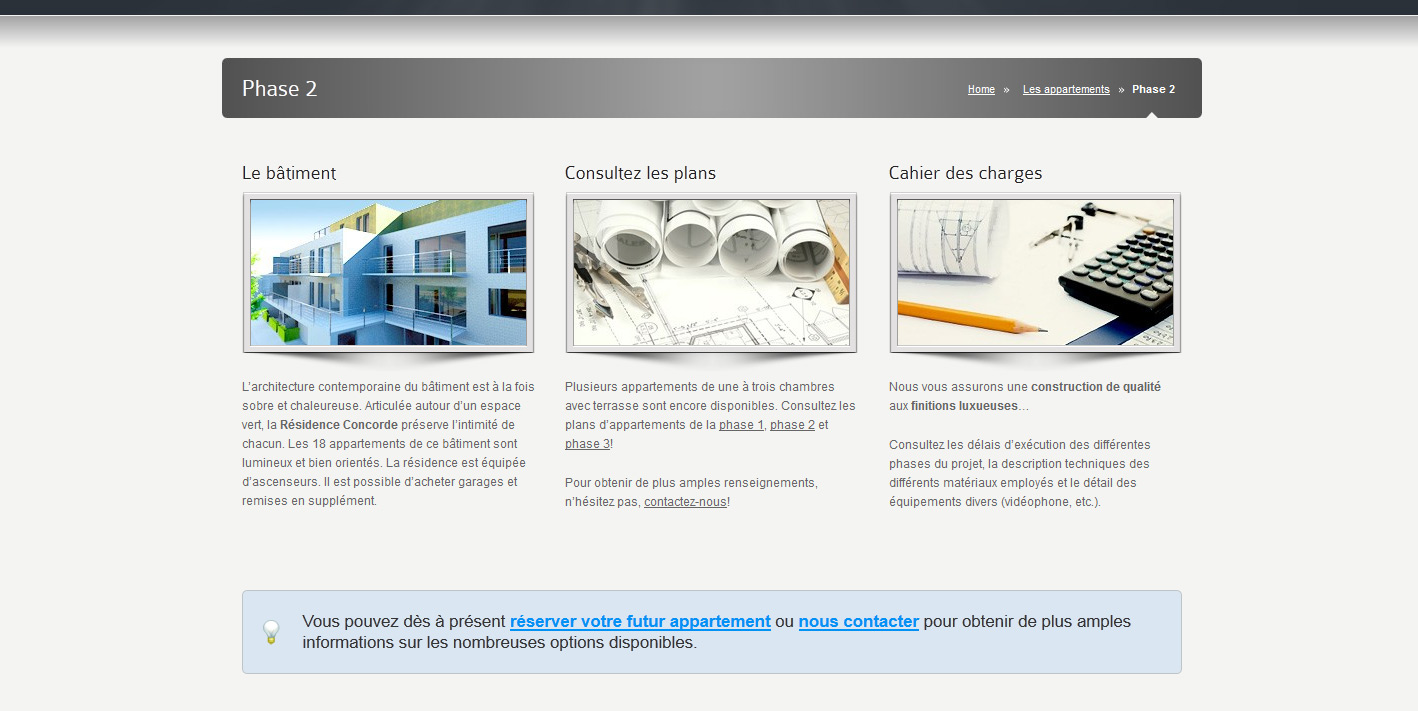Viewport: 1418px width, 711px height.
Task: Select the Cahier des charges heading
Action: [x=965, y=173]
